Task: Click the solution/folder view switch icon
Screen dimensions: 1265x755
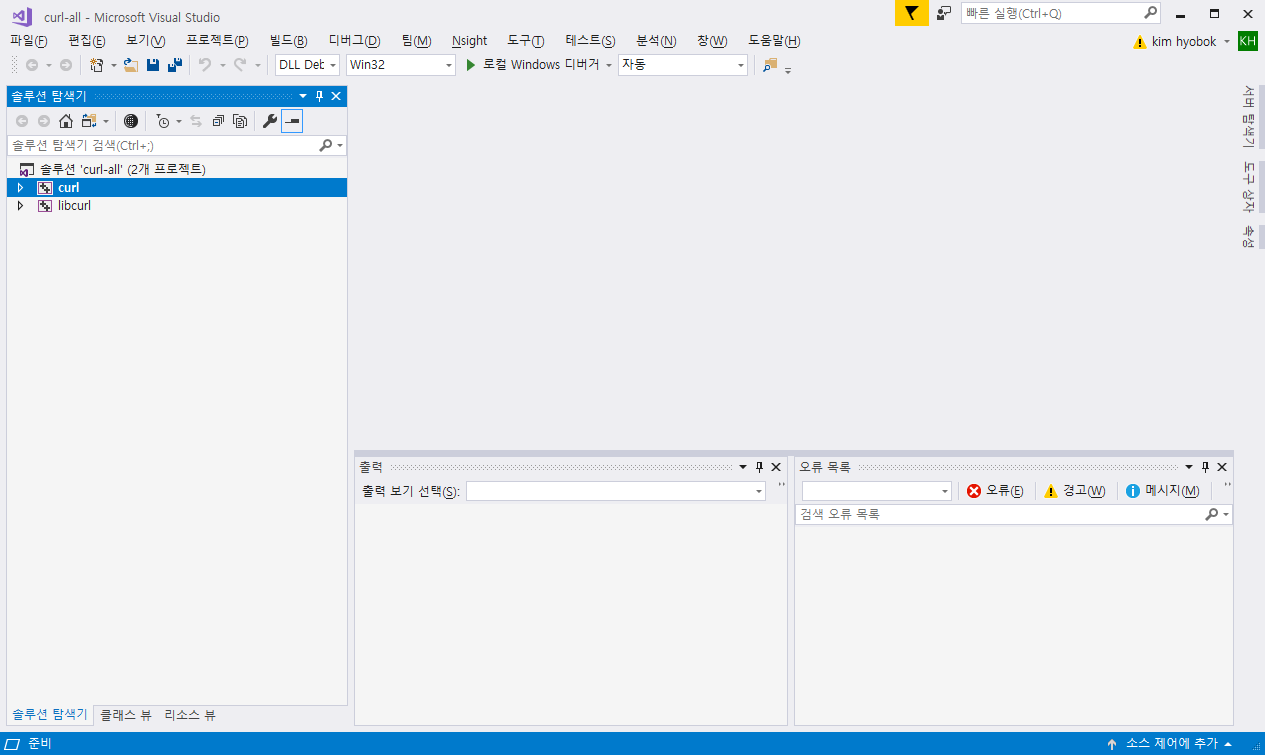Action: (89, 121)
